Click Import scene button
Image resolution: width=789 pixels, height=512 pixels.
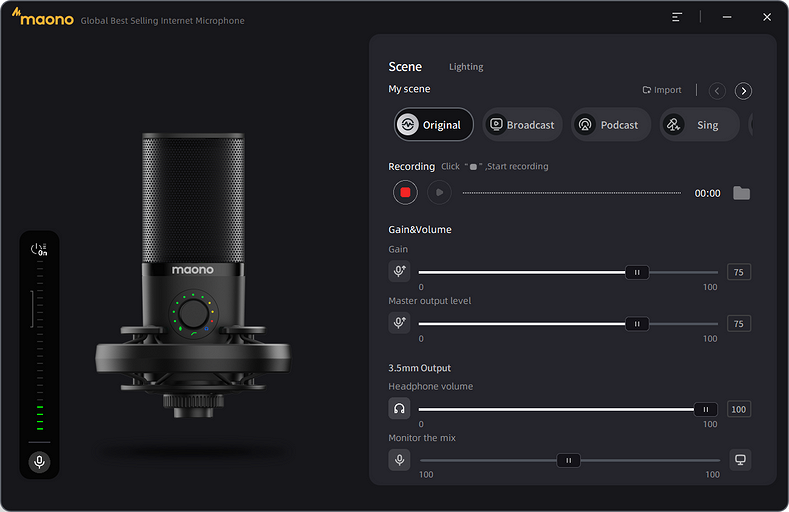click(x=662, y=90)
